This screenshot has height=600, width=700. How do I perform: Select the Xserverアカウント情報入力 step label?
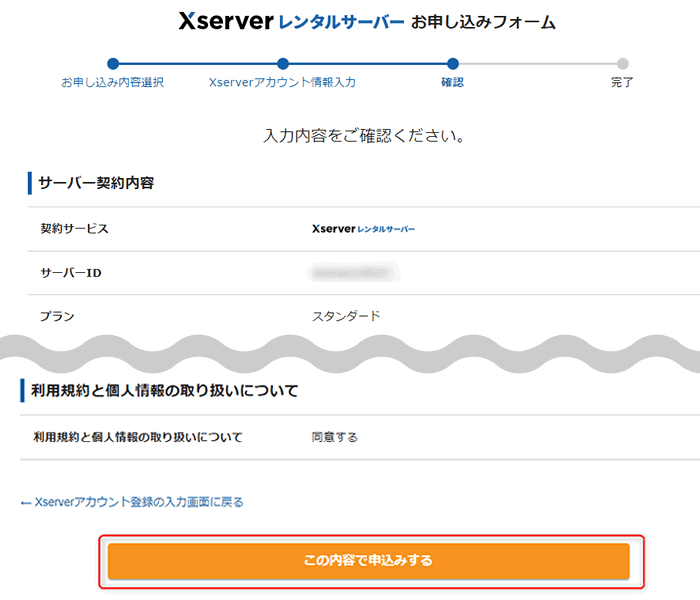pyautogui.click(x=283, y=82)
